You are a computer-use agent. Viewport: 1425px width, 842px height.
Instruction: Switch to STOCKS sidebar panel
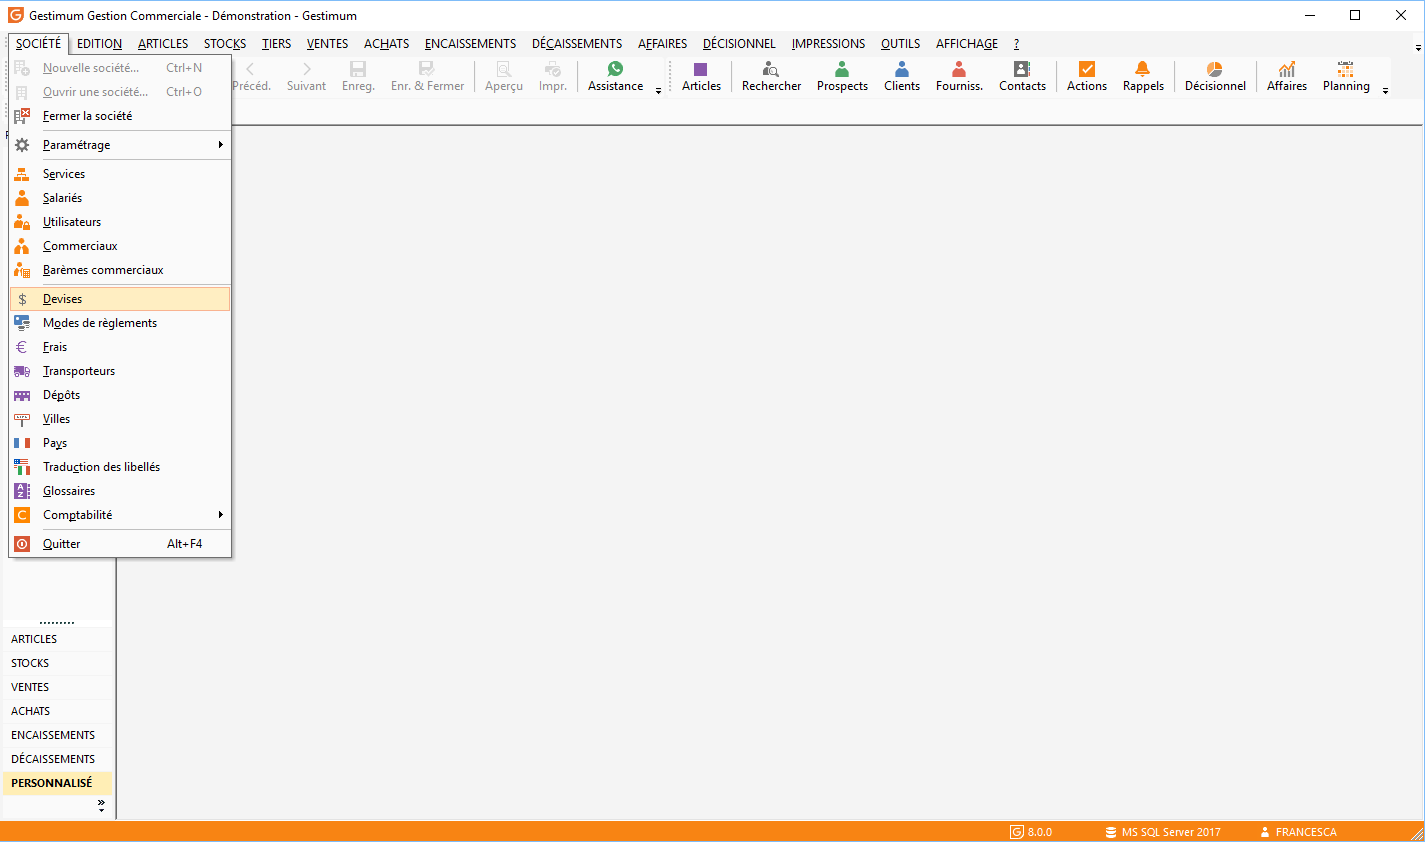click(58, 663)
